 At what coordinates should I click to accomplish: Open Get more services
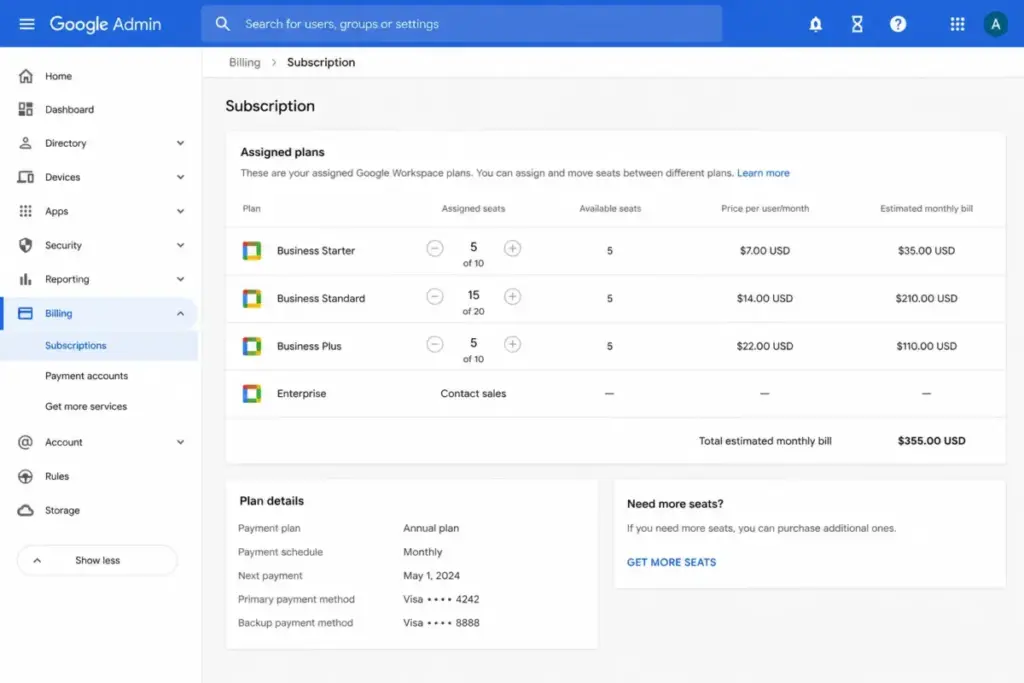pyautogui.click(x=86, y=406)
